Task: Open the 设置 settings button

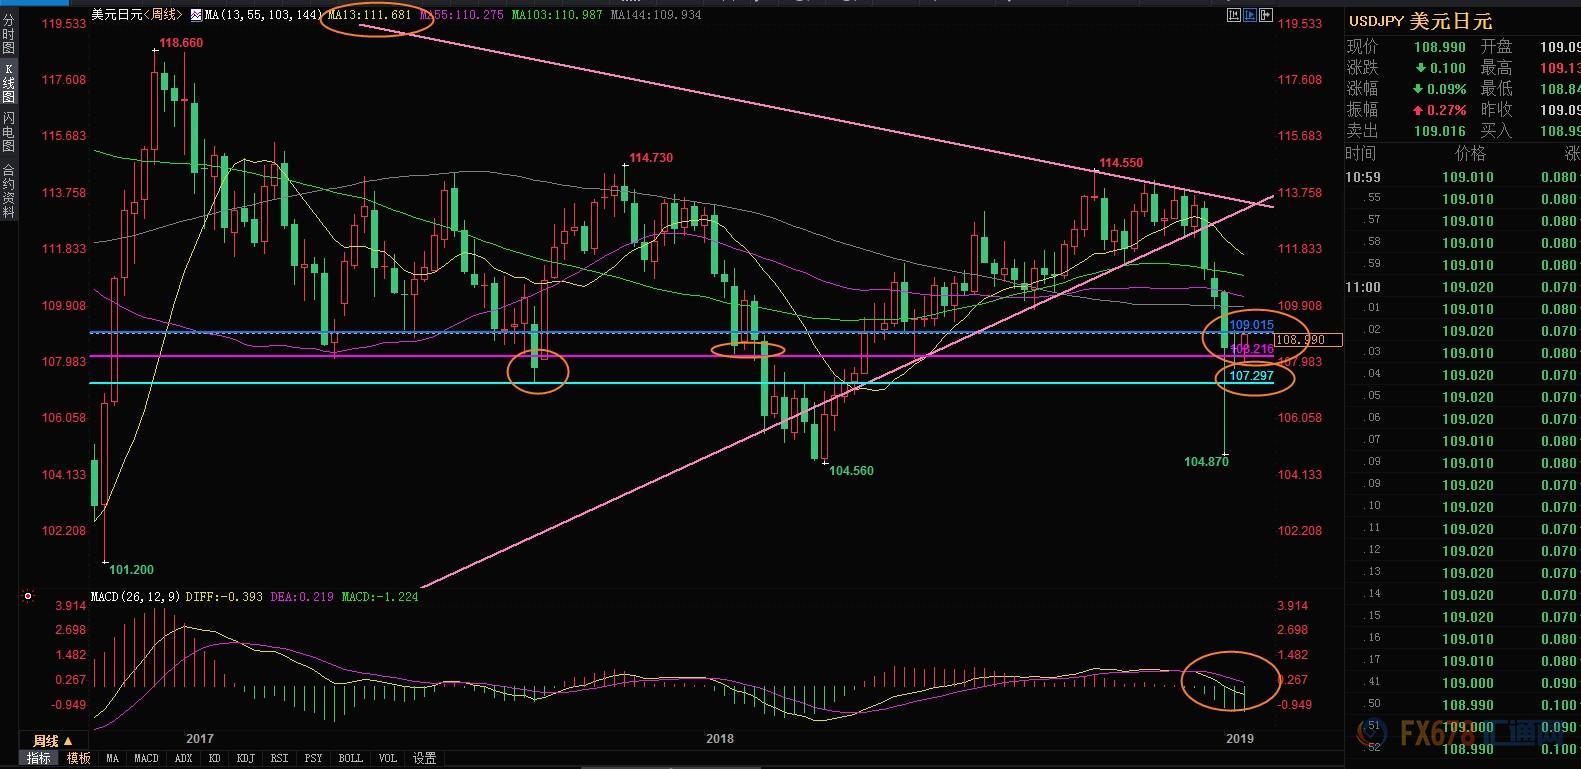Action: [424, 759]
